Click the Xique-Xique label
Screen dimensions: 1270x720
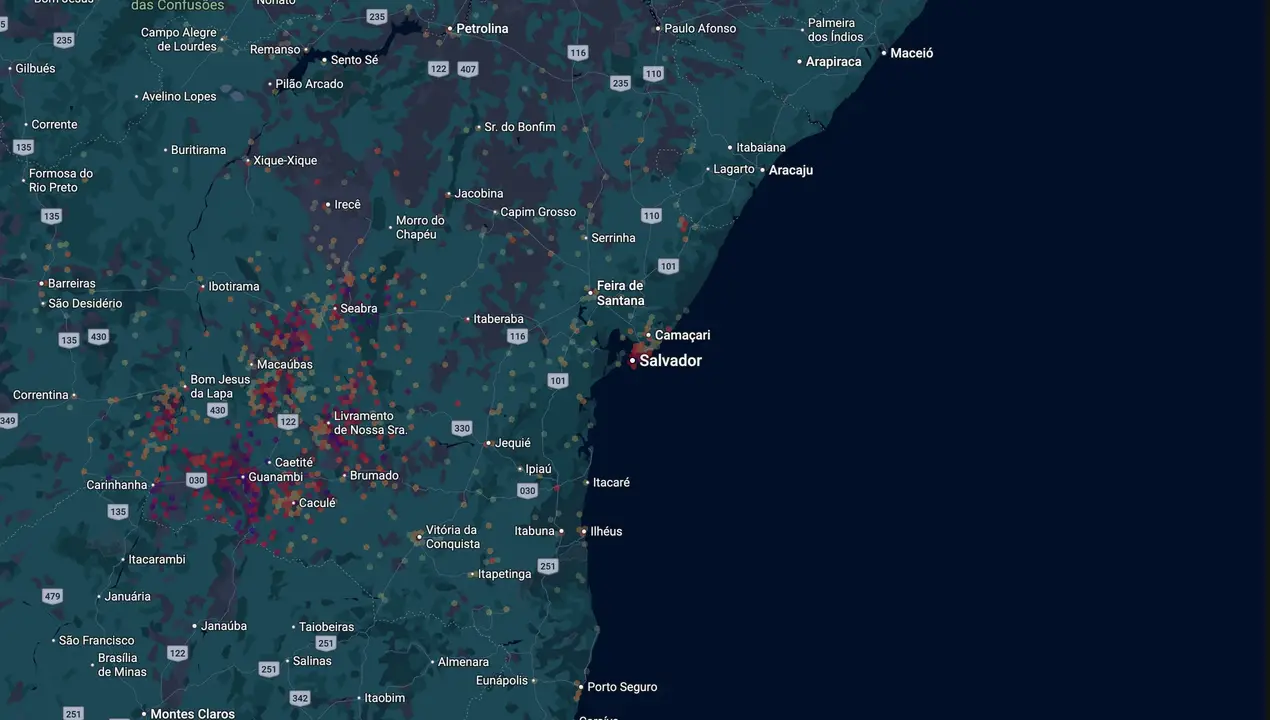[285, 161]
